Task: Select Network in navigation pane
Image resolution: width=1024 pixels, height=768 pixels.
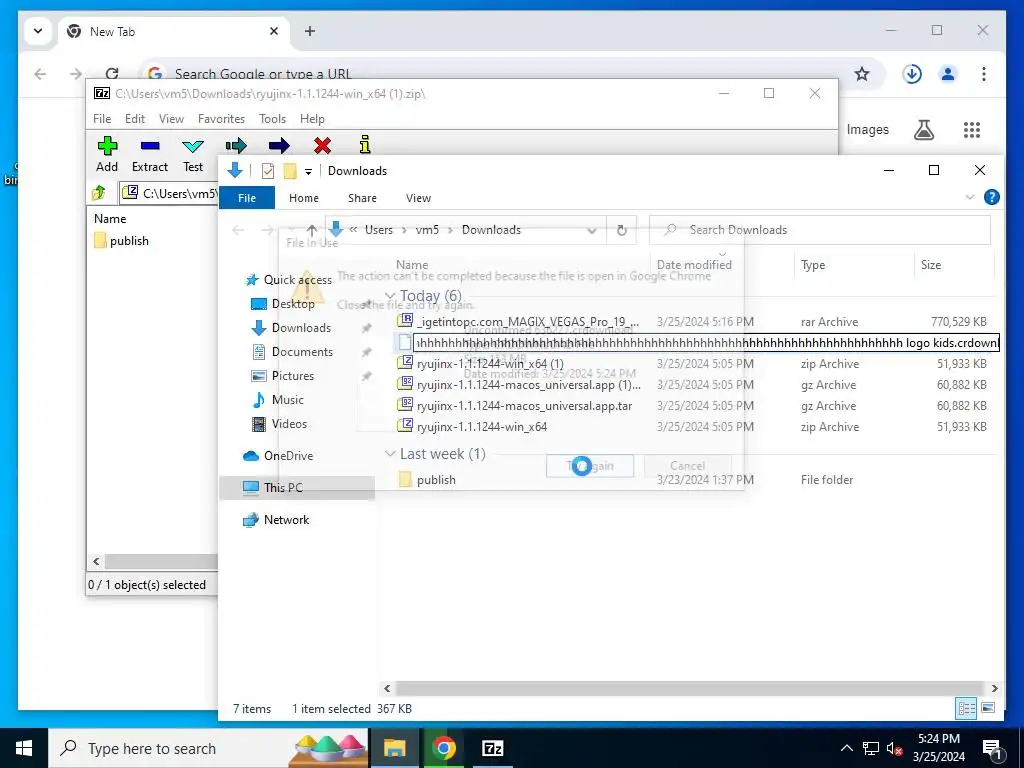Action: pos(276,520)
